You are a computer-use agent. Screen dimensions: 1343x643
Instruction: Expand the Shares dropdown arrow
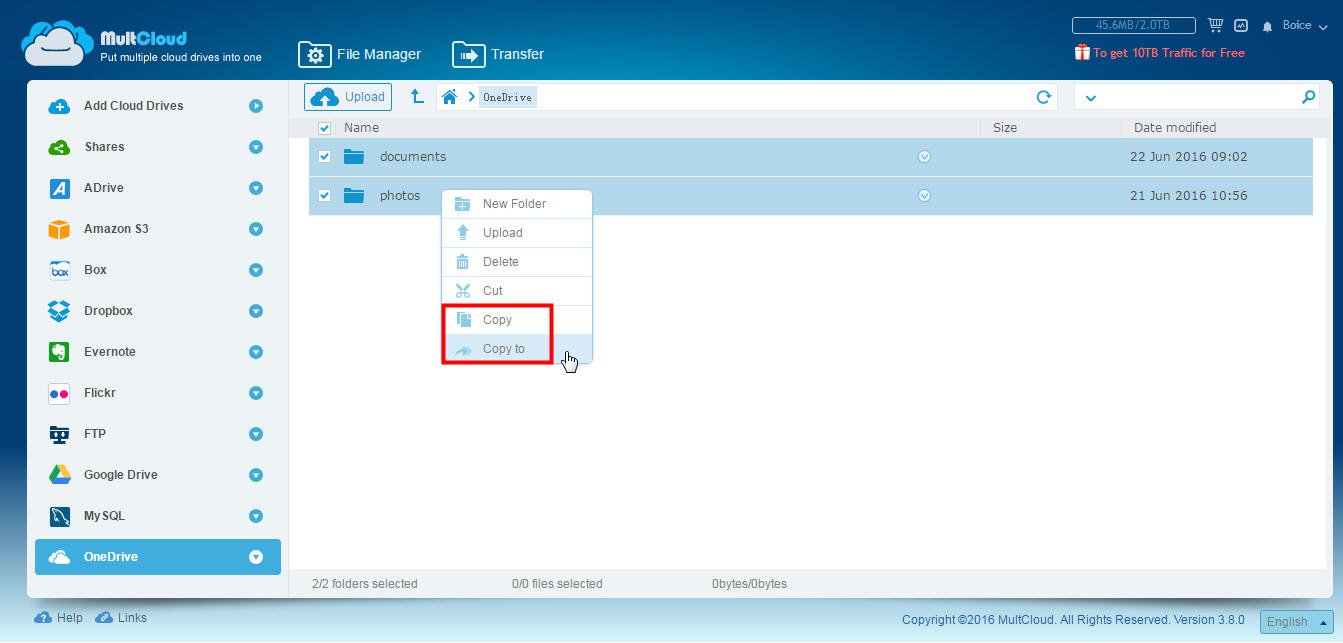click(256, 147)
